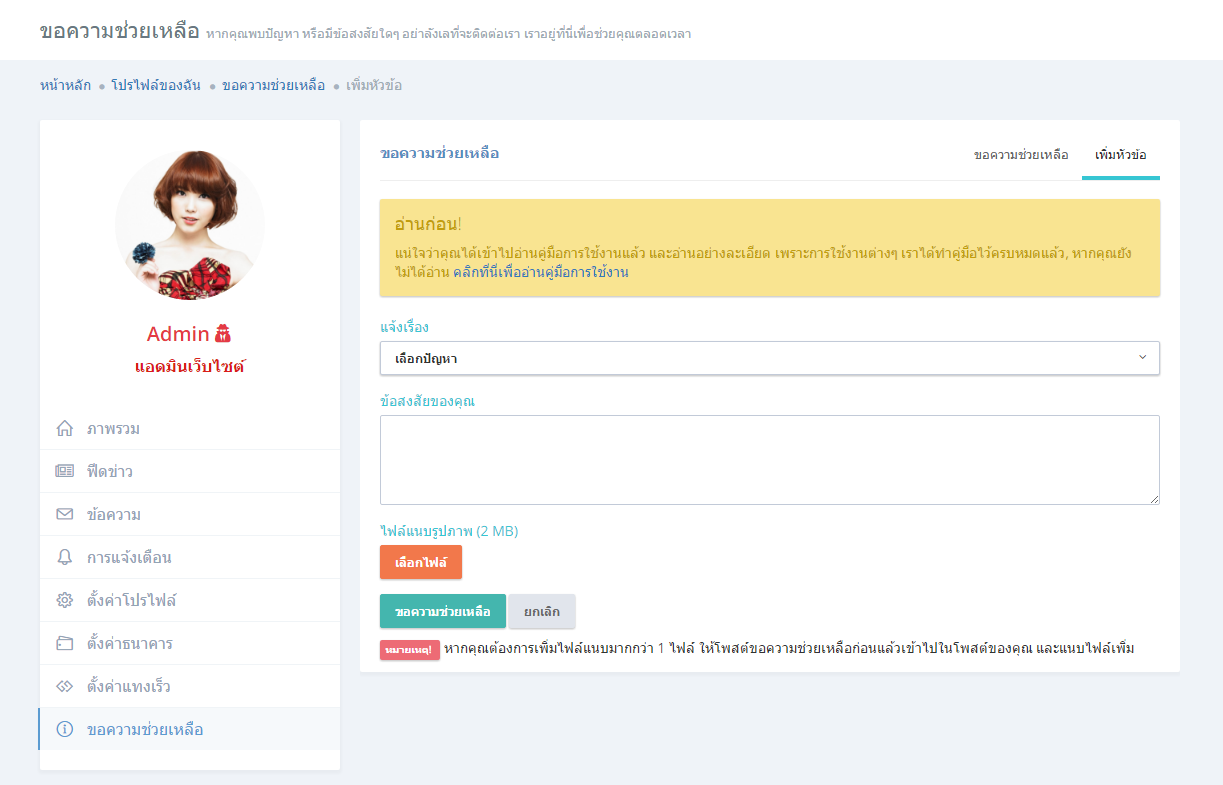Click the home icon beside ภาพรวม
This screenshot has height=785, width=1223.
point(65,429)
